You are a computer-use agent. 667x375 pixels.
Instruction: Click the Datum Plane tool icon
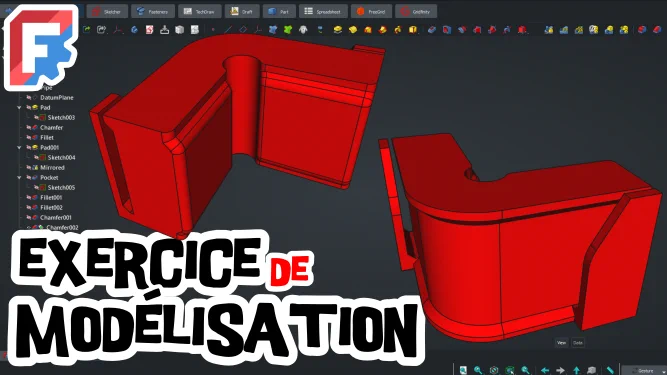(243, 30)
